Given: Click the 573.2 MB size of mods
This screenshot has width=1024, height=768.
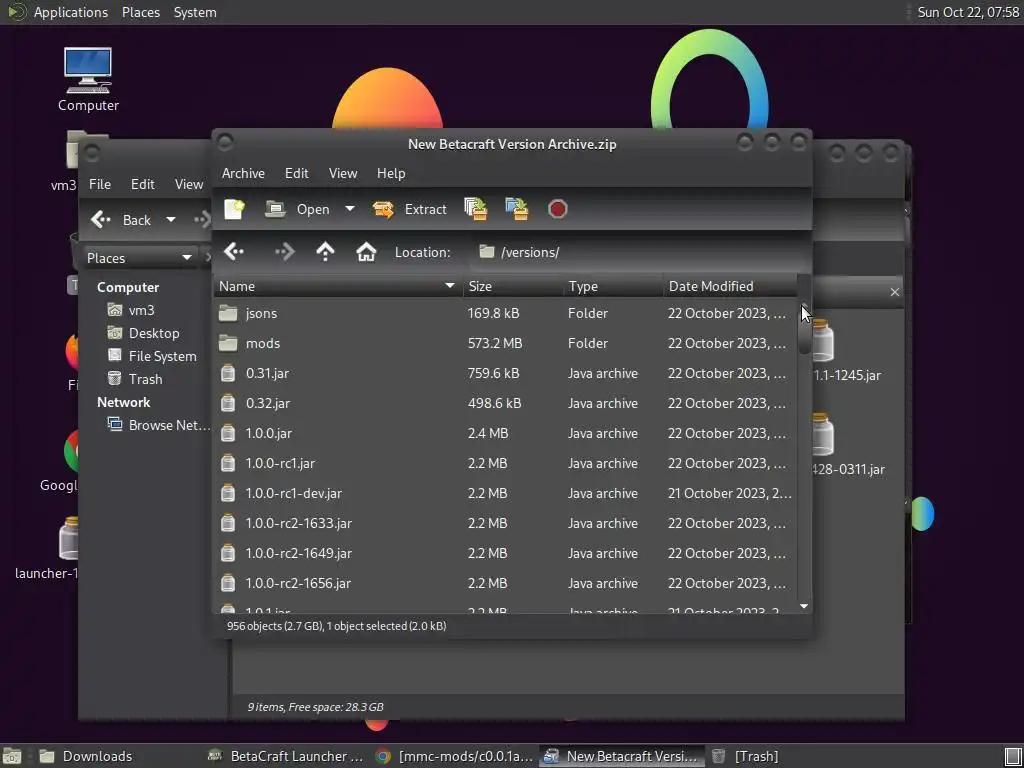Looking at the screenshot, I should (x=495, y=344).
